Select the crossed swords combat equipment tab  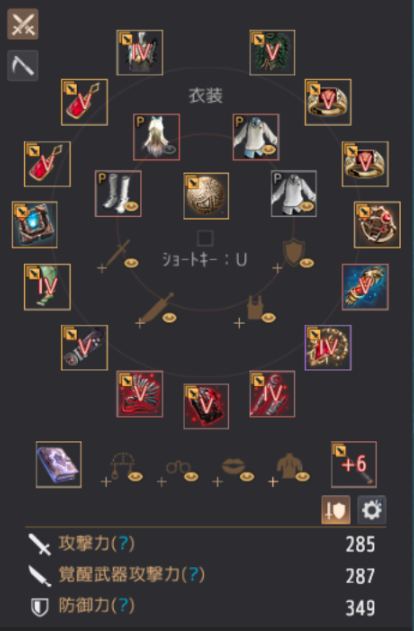[23, 24]
